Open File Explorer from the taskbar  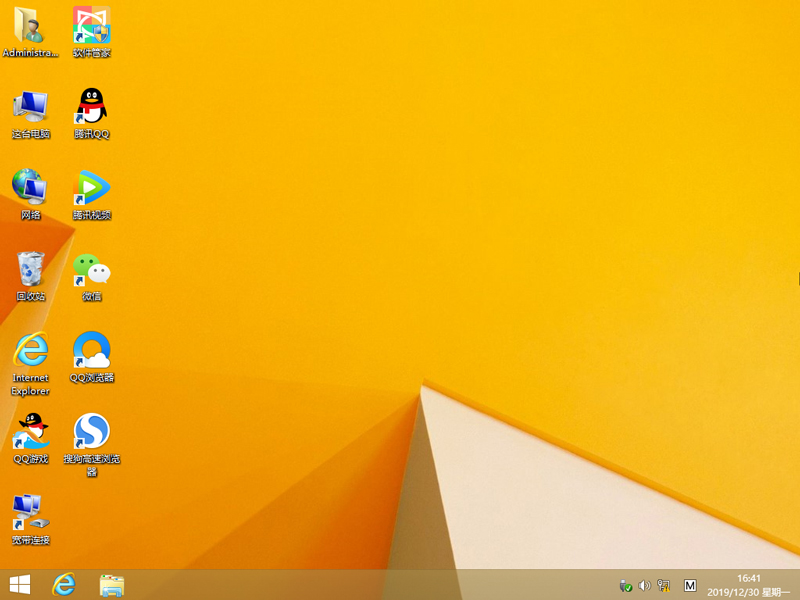point(110,585)
